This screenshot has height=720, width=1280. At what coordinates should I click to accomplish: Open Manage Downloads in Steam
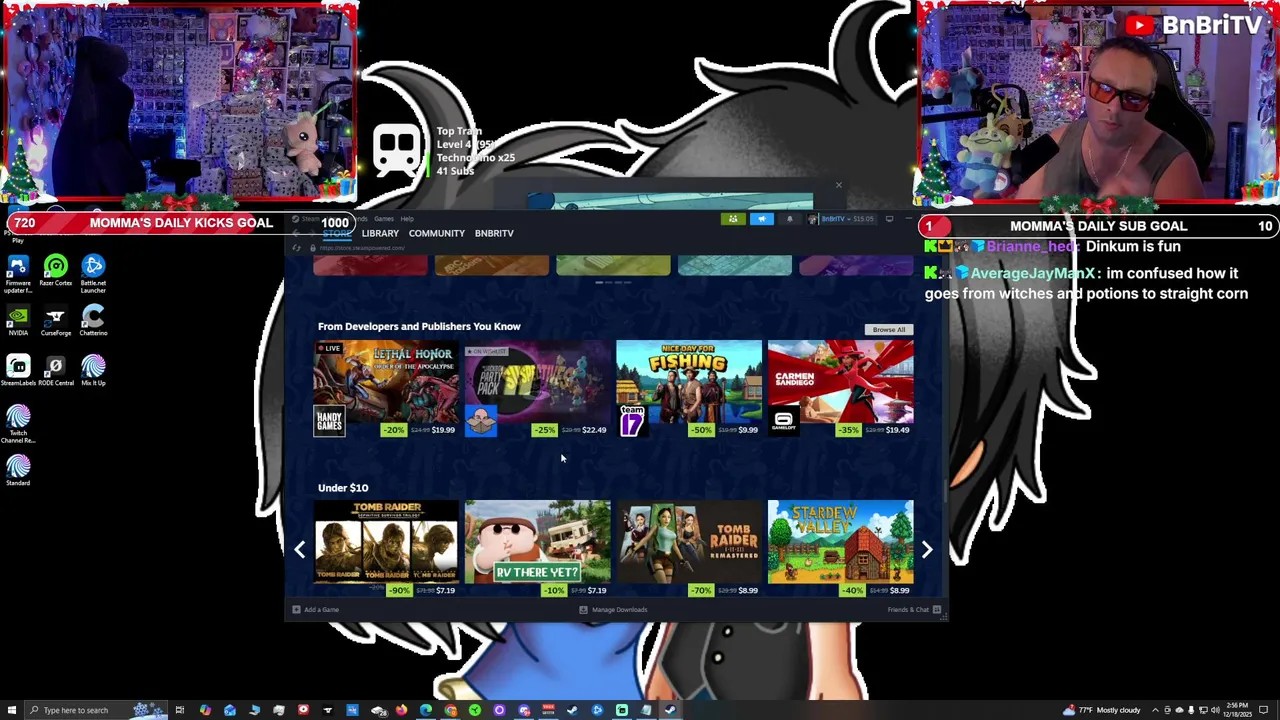[x=613, y=610]
